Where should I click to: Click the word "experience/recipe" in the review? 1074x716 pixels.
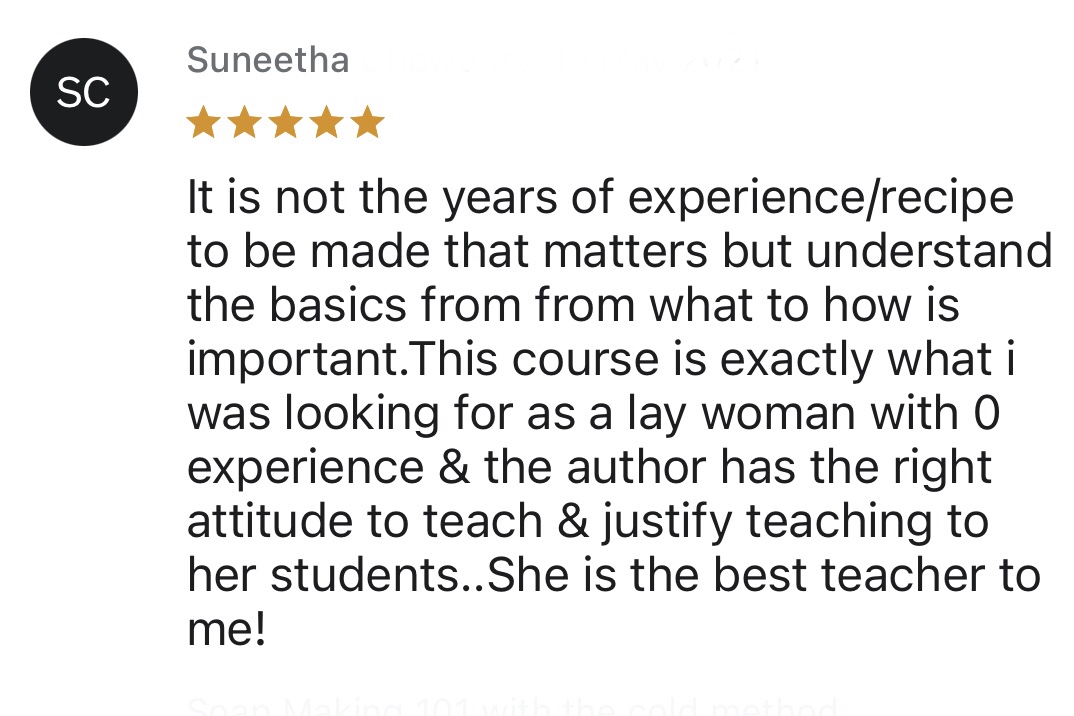pos(821,199)
